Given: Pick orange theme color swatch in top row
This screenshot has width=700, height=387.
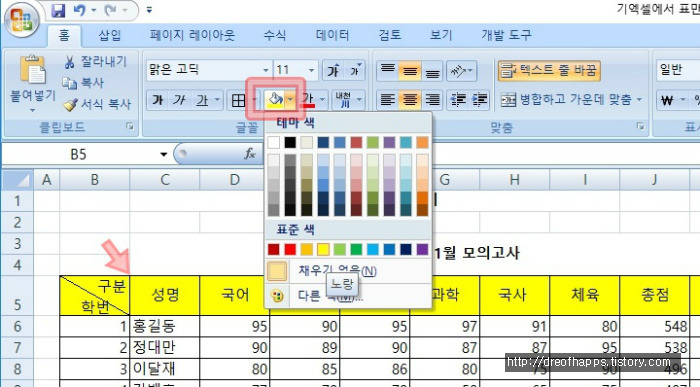Looking at the screenshot, I should point(422,142).
